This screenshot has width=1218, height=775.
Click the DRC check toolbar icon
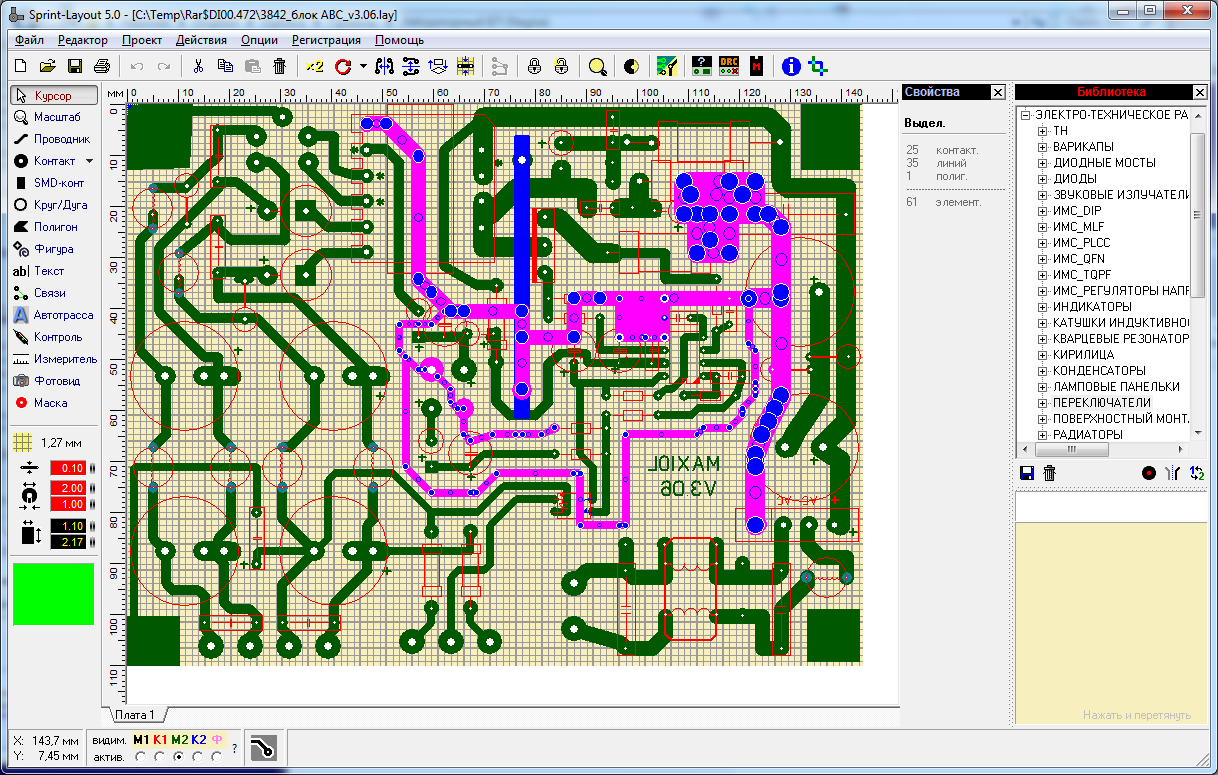tap(729, 67)
